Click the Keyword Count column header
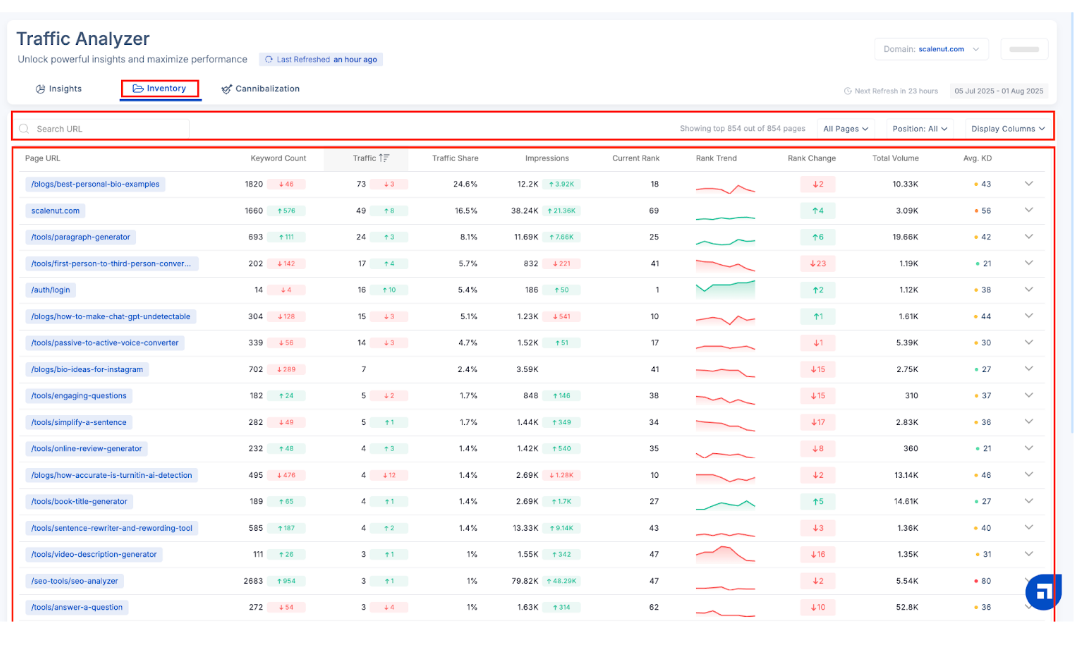 278,158
